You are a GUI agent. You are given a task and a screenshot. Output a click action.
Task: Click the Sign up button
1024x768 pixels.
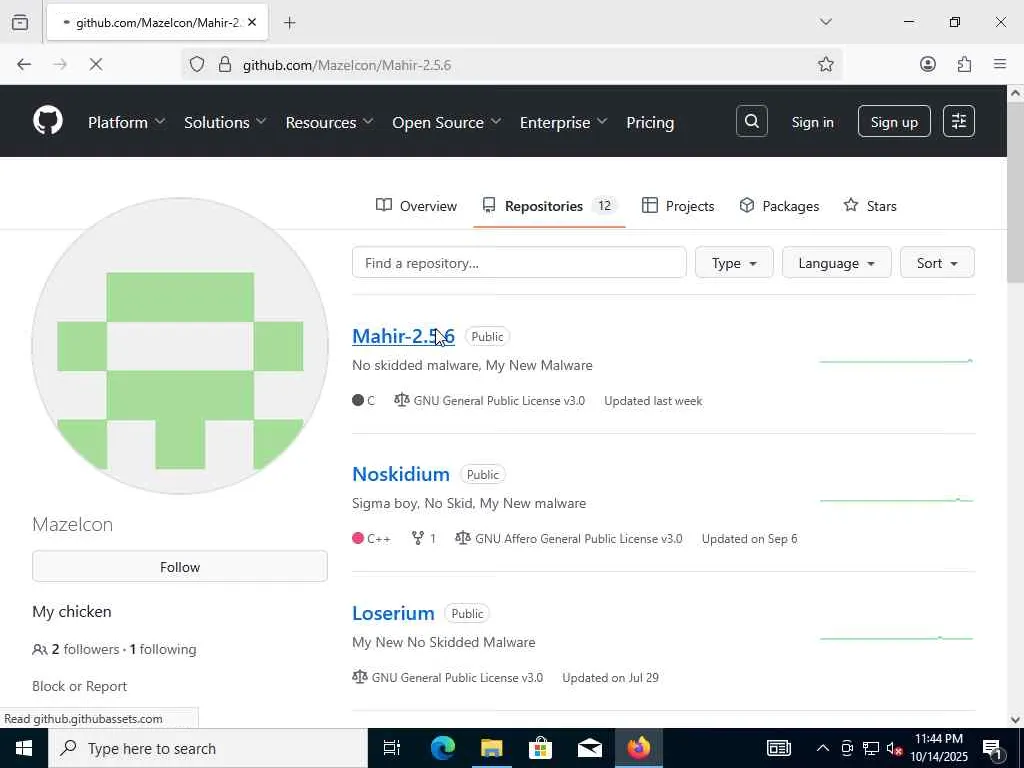[894, 121]
